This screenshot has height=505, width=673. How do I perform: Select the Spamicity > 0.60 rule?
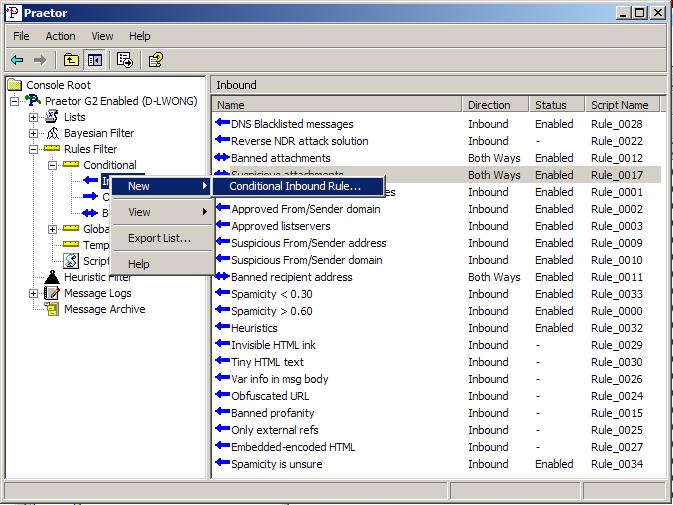(272, 311)
